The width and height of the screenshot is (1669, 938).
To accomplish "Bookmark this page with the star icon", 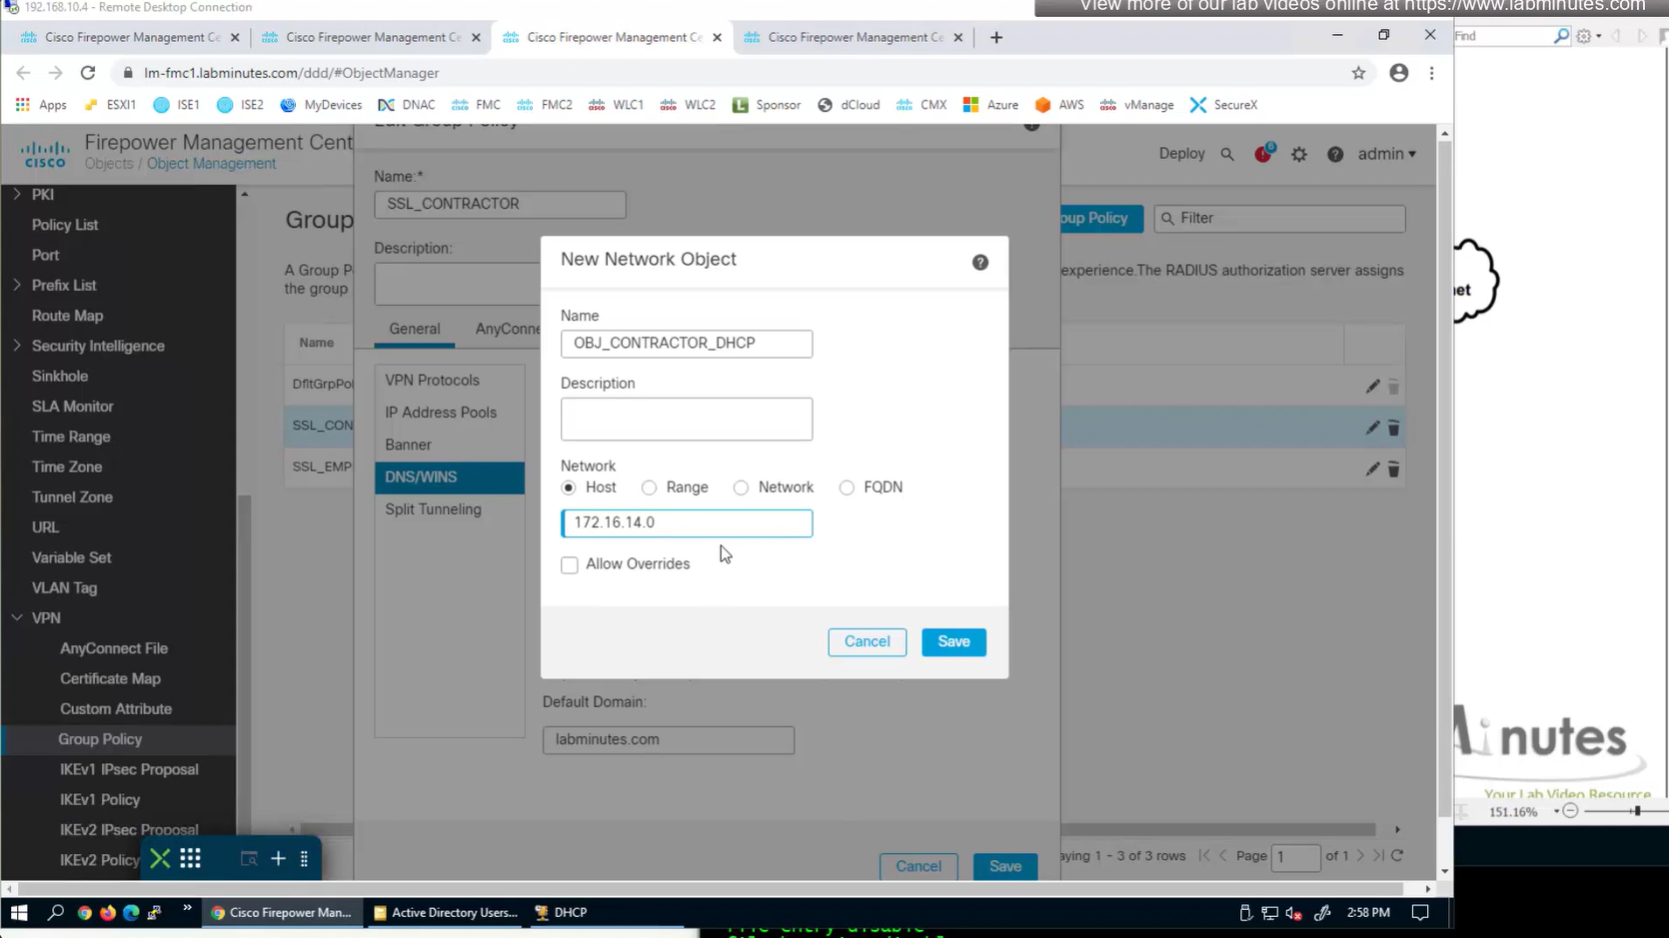I will (x=1358, y=73).
